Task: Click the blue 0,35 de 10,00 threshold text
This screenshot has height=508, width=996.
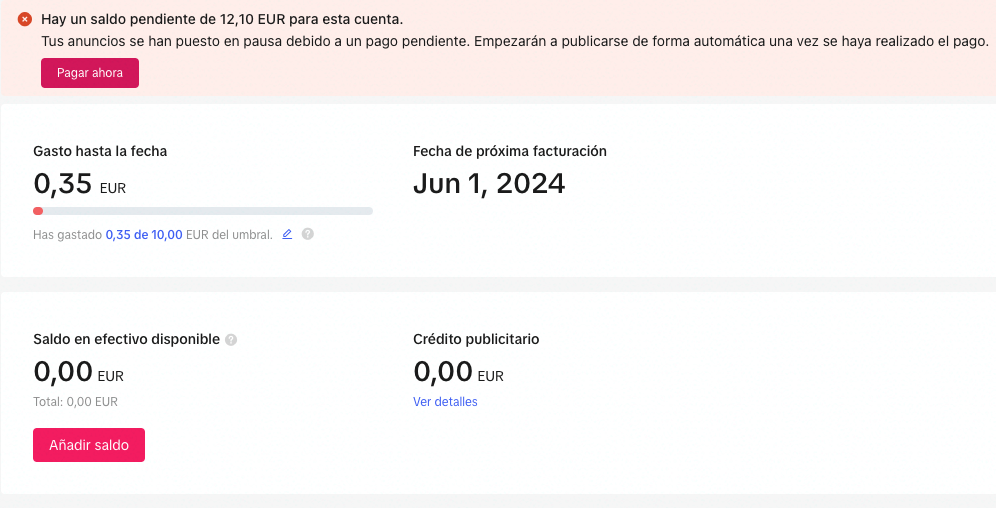Action: (x=144, y=235)
